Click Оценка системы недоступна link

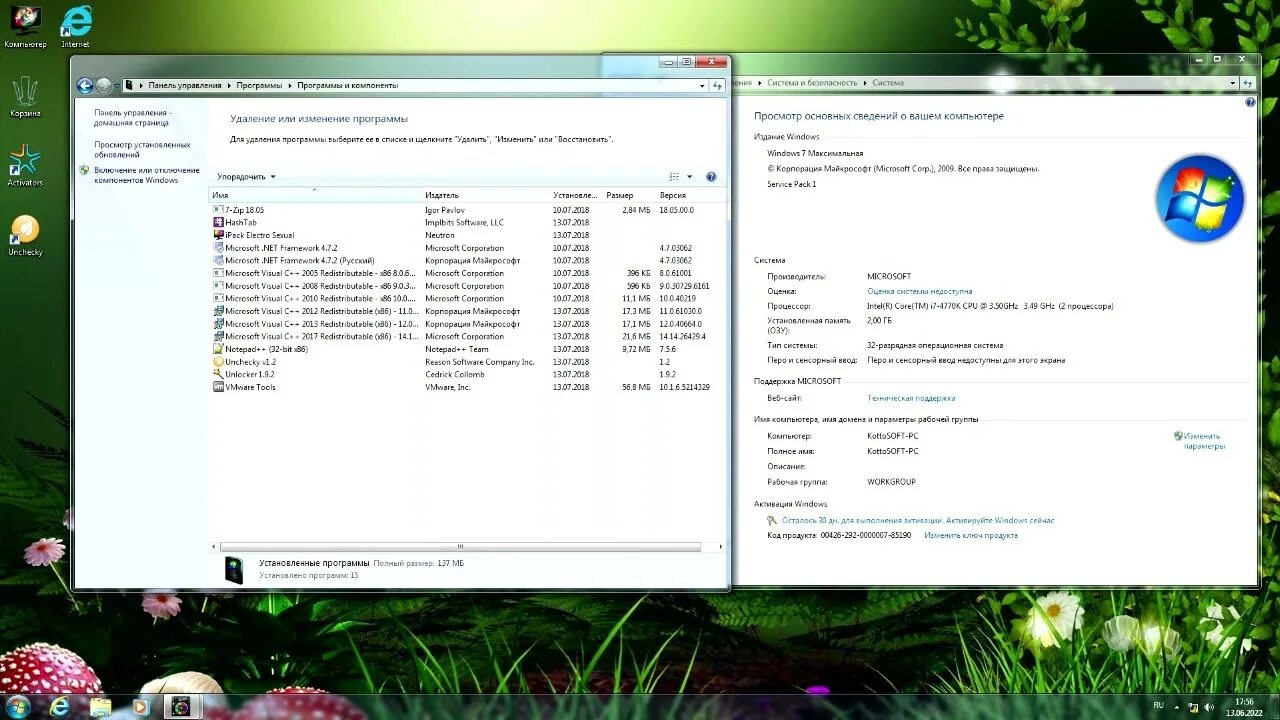coord(920,291)
